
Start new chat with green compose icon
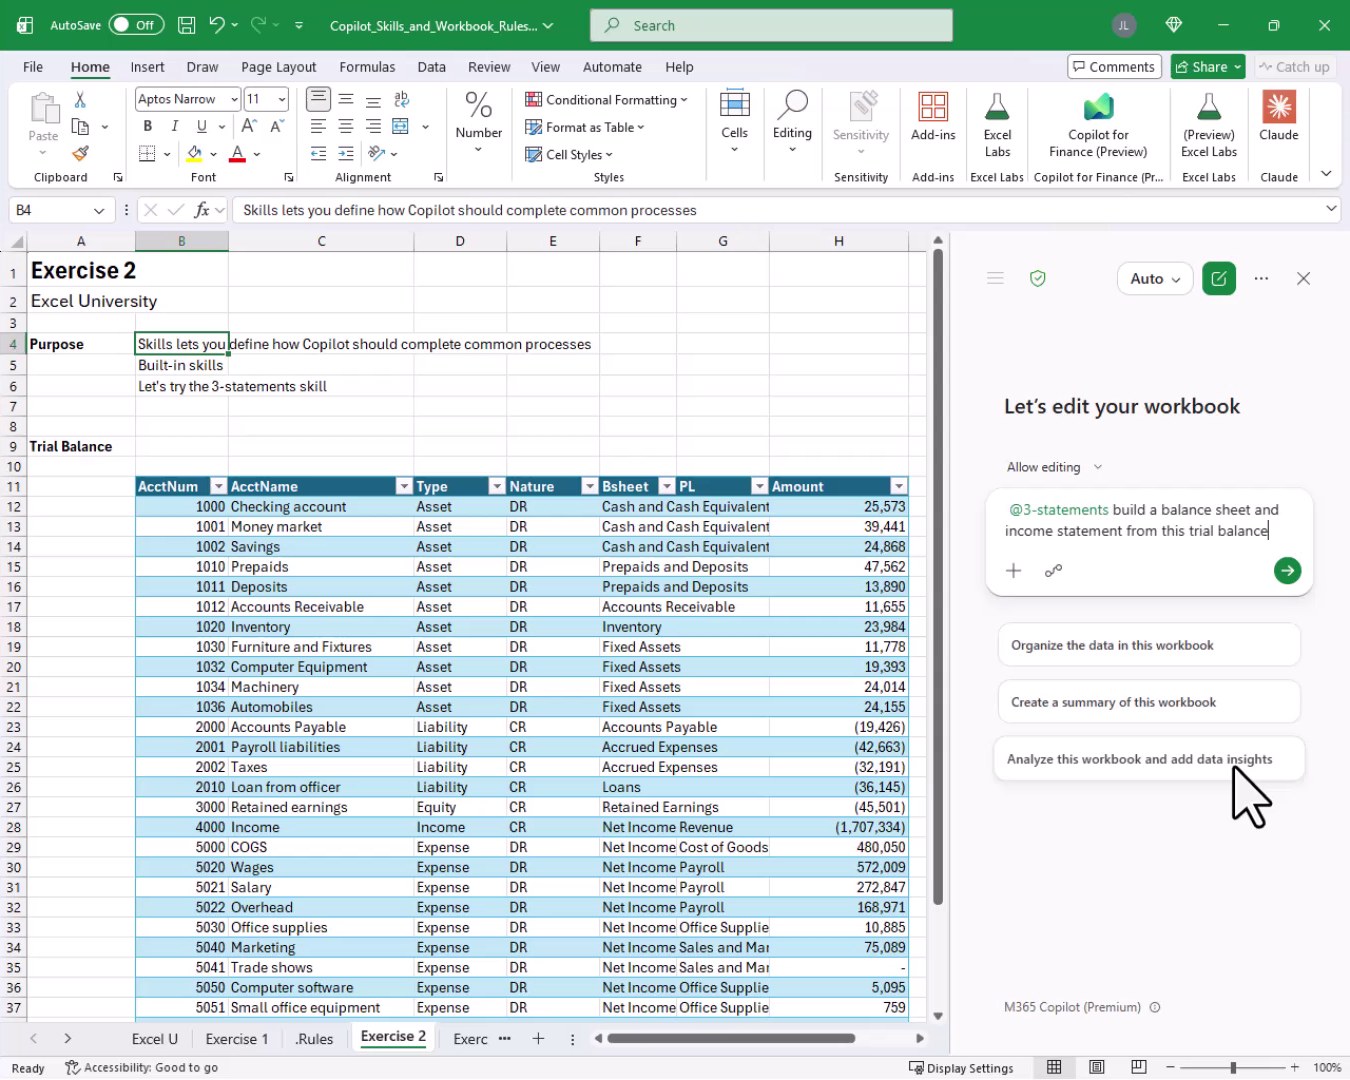[x=1219, y=279]
